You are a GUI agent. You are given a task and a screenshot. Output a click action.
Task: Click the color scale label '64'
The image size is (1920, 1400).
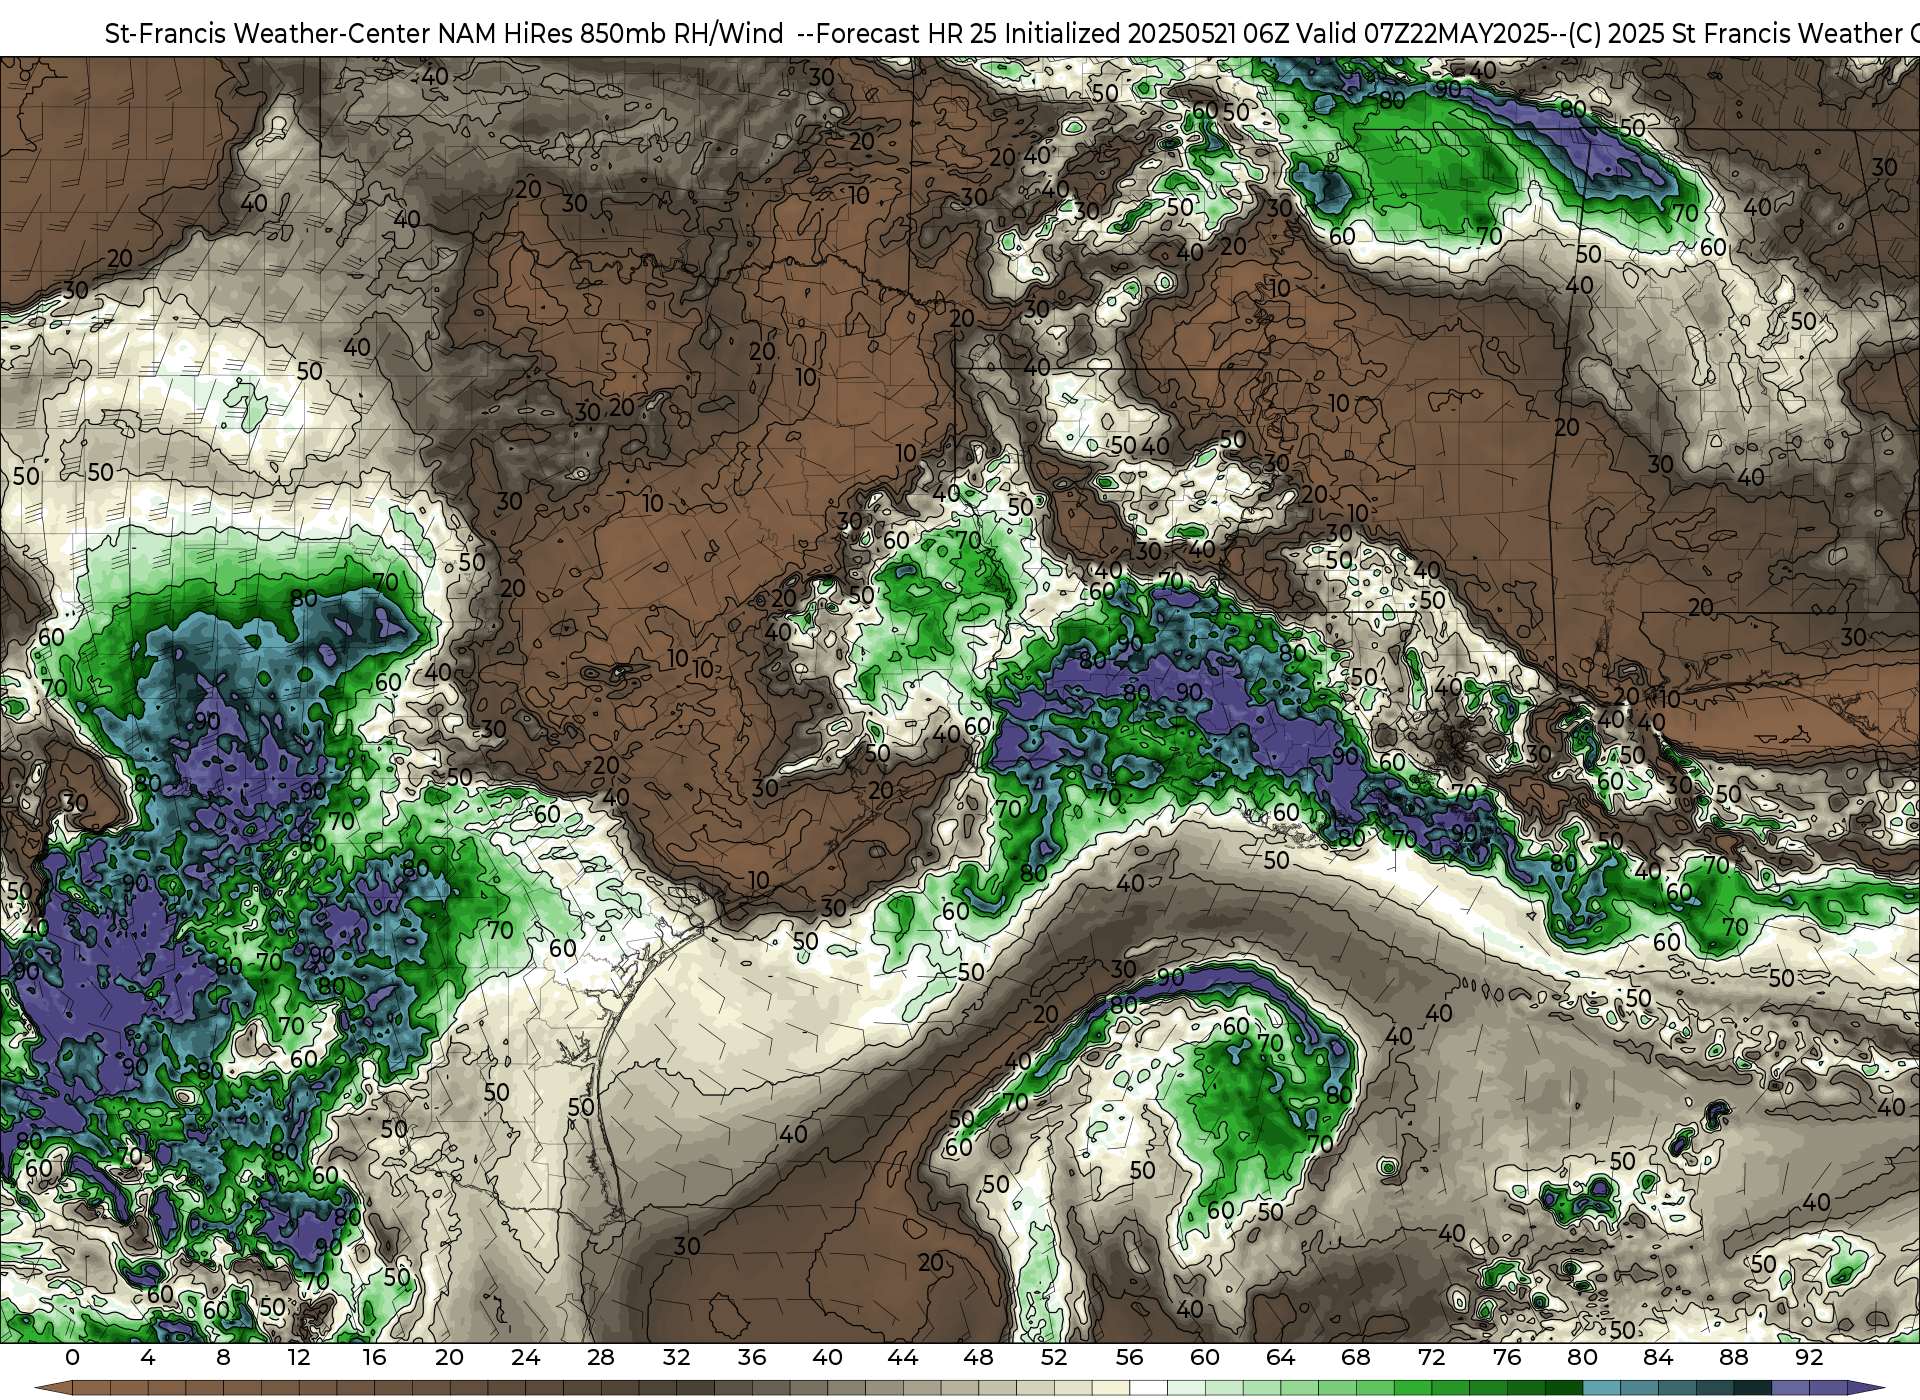pos(1280,1357)
